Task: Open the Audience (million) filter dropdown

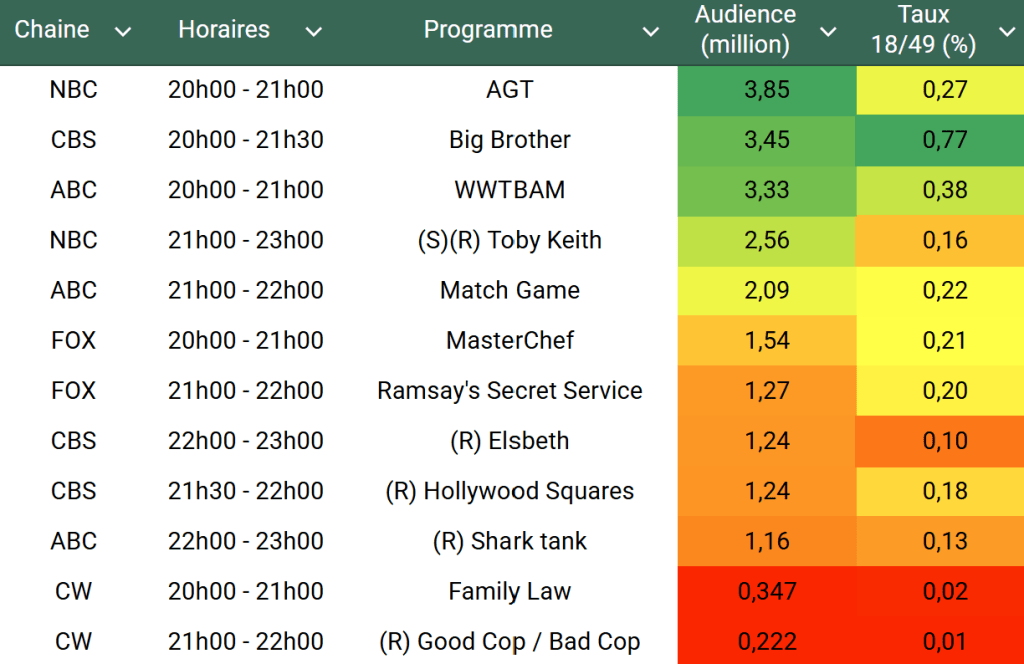Action: [828, 32]
